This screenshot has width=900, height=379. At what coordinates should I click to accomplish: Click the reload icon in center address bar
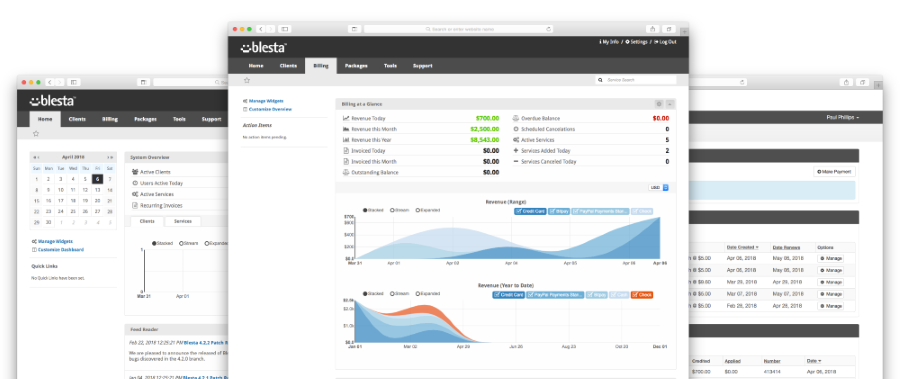pyautogui.click(x=549, y=29)
